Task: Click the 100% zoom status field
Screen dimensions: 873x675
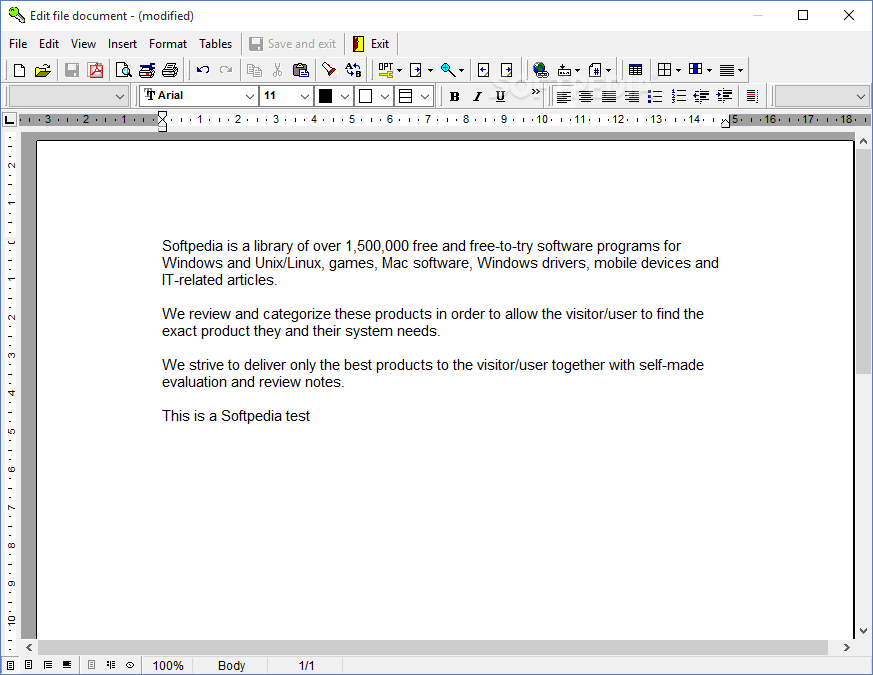Action: point(168,666)
